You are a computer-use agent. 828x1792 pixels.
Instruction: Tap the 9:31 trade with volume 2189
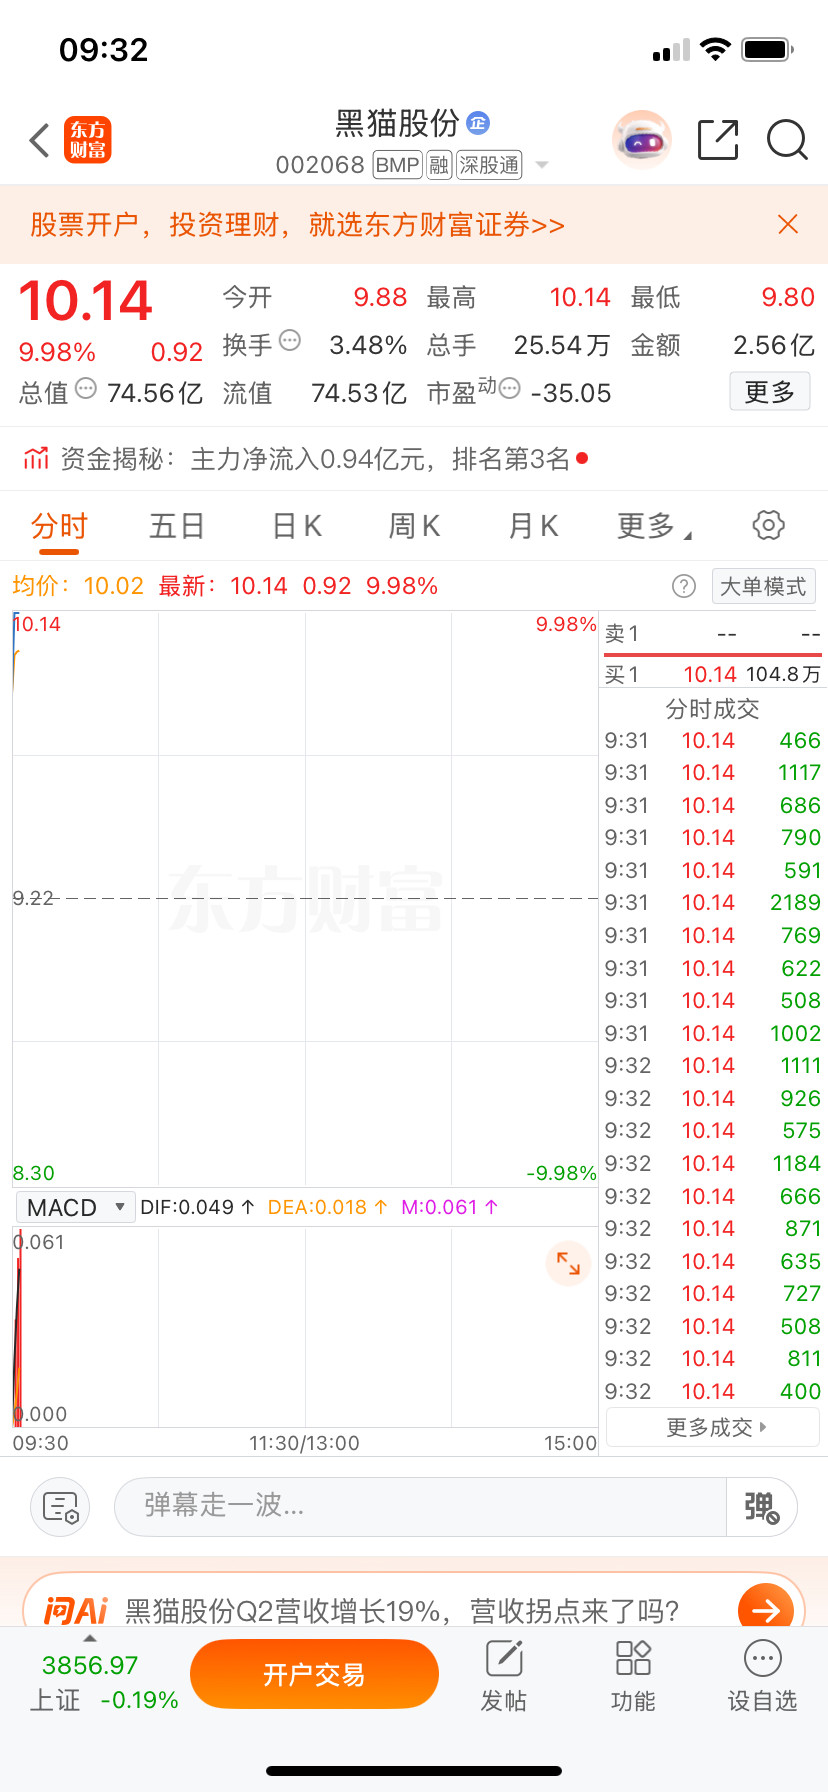(712, 903)
